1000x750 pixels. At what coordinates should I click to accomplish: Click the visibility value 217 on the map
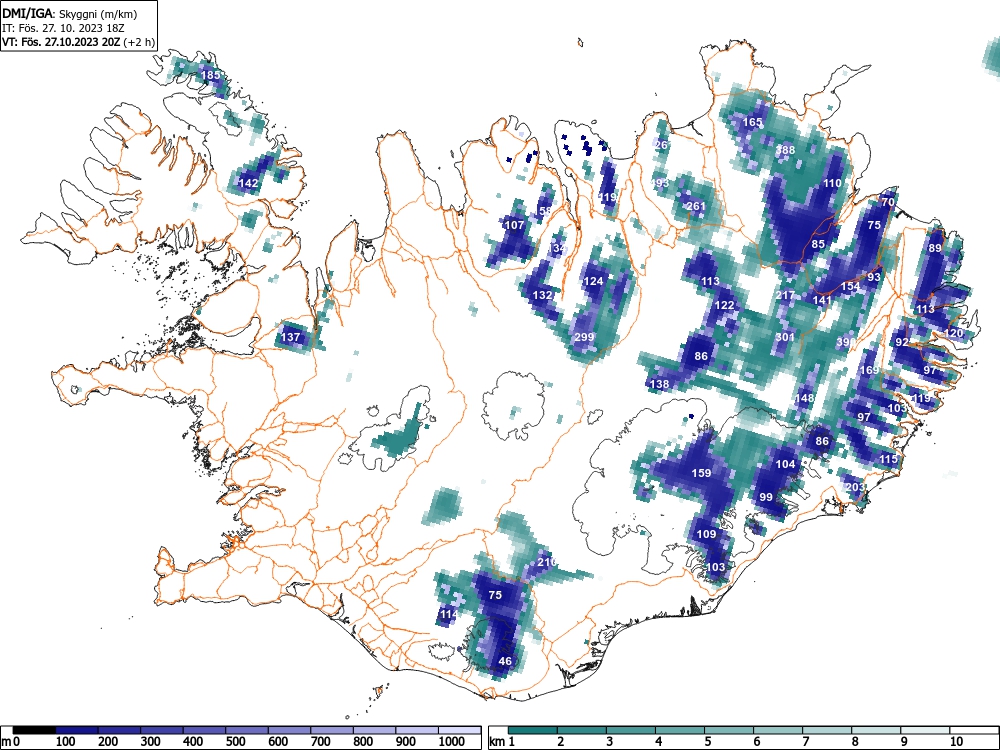[x=785, y=296]
